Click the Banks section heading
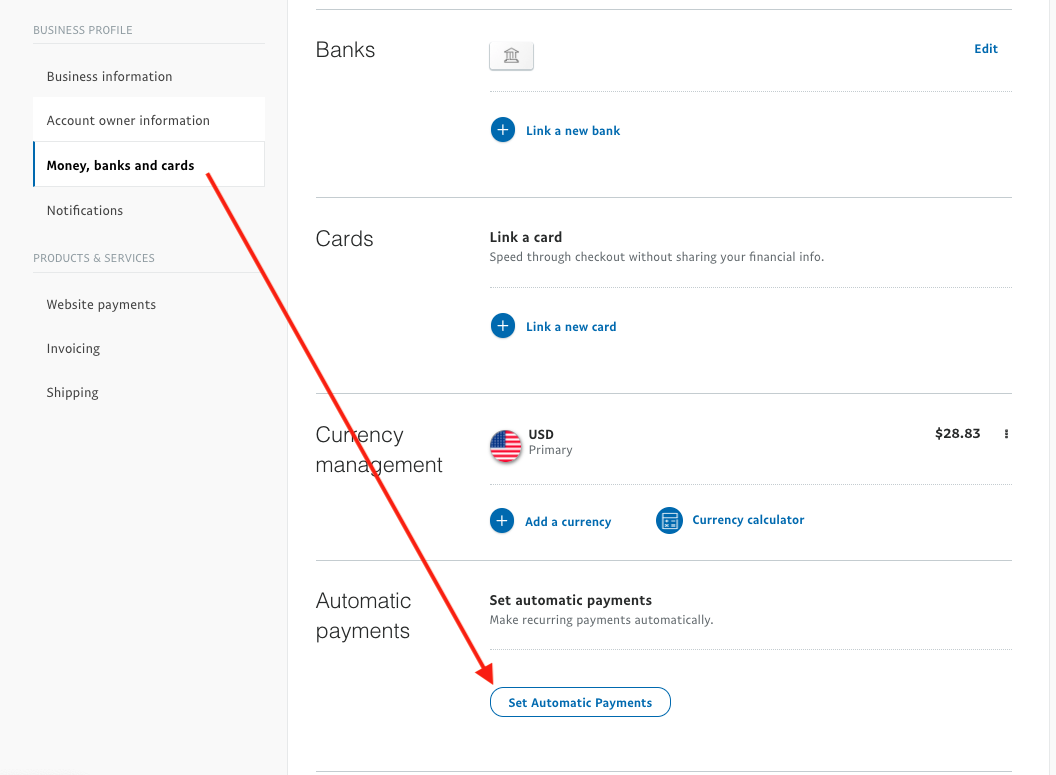The height and width of the screenshot is (775, 1056). 345,50
